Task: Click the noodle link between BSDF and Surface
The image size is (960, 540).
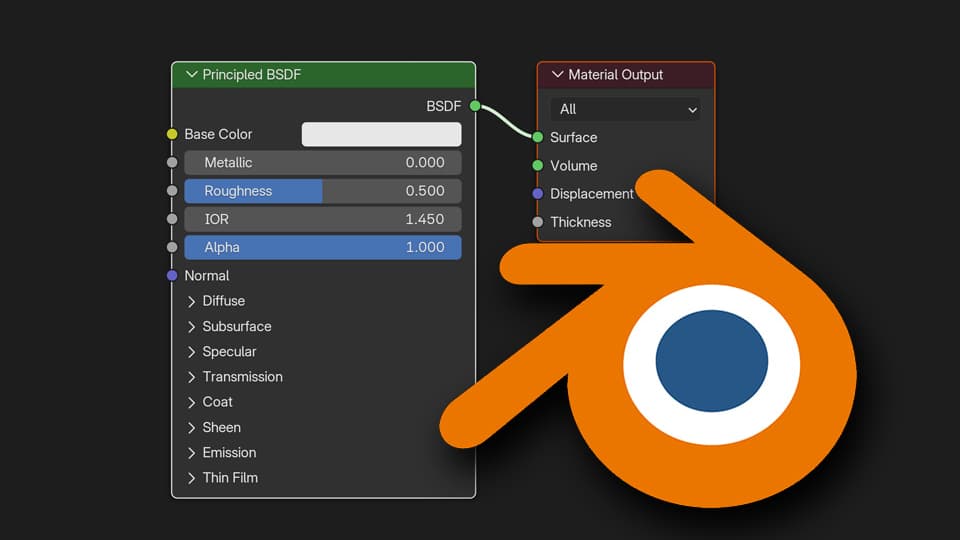Action: tap(506, 121)
